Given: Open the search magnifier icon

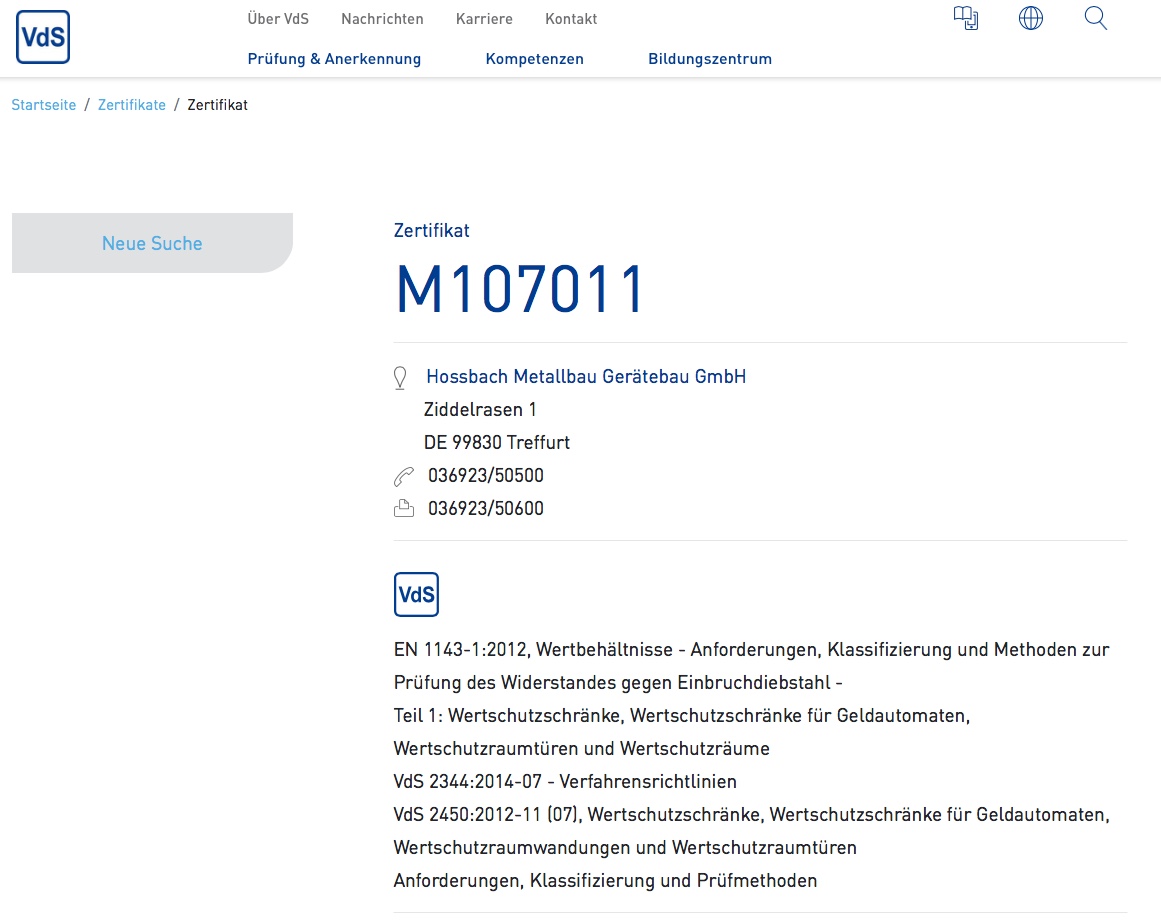Looking at the screenshot, I should pyautogui.click(x=1096, y=19).
